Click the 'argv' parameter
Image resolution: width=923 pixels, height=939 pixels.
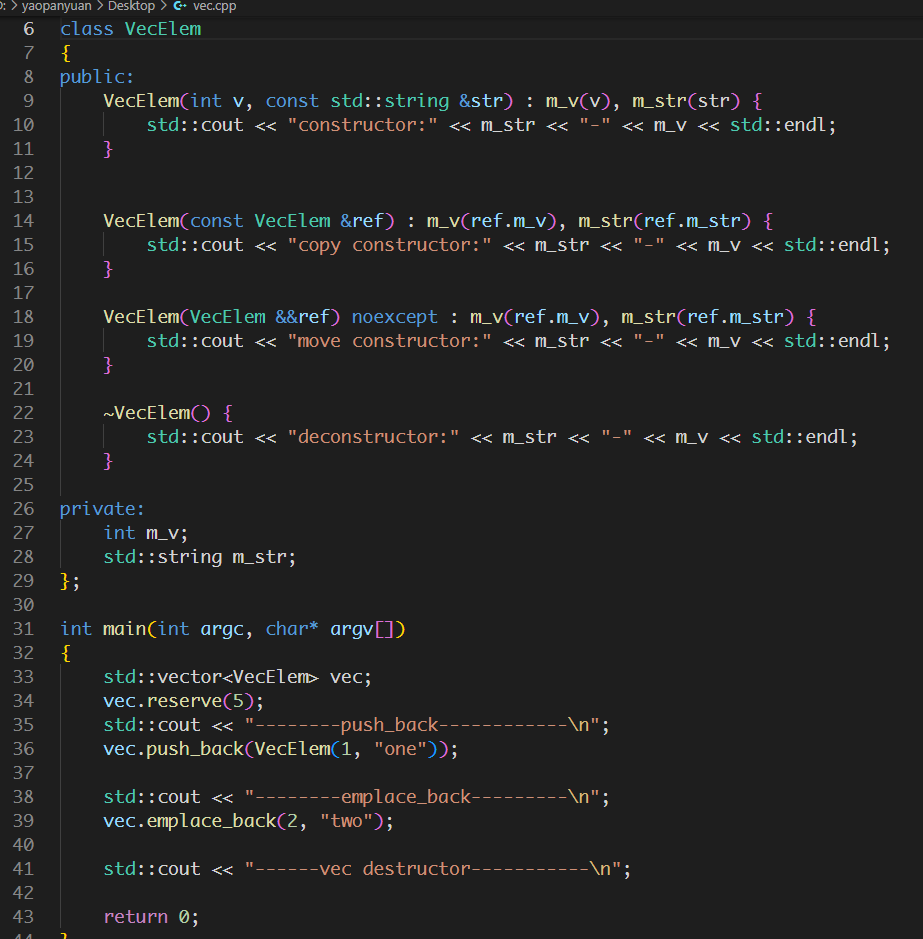352,629
